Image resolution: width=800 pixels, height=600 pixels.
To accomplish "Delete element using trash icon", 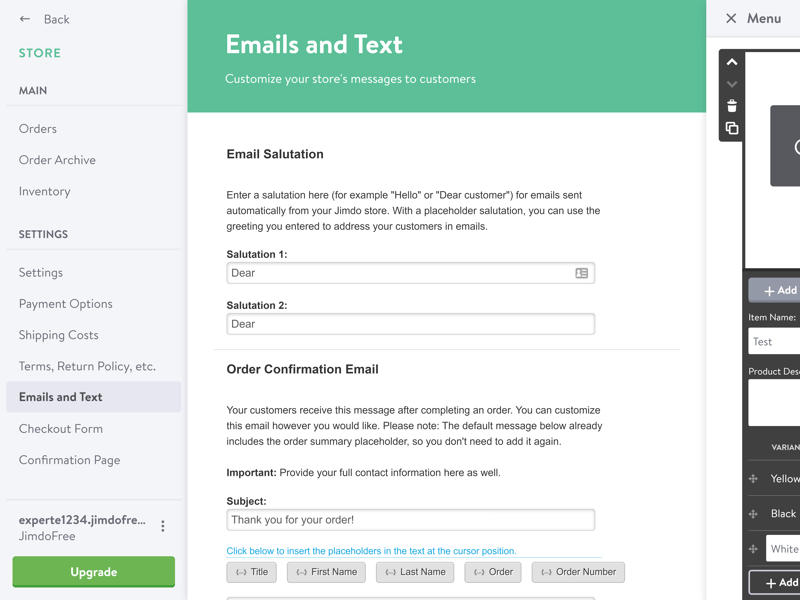I will pos(732,106).
